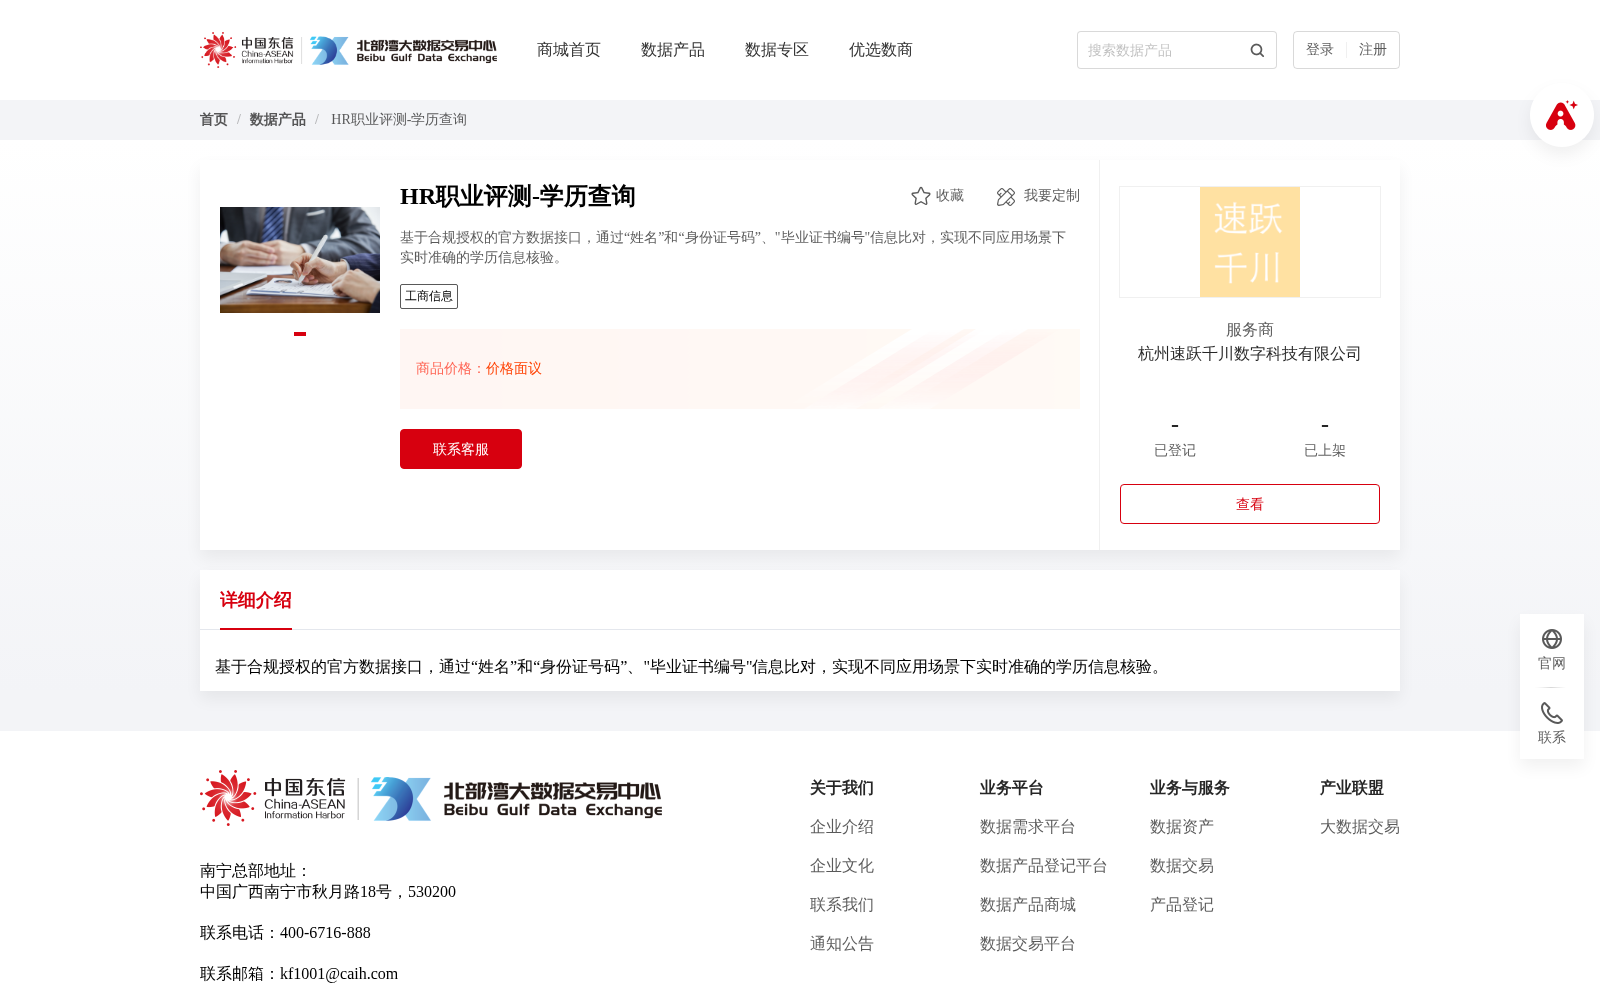Screen dimensions: 1600x1000
Task: Click the footer China-ASEAN Information Harbor logo
Action: pyautogui.click(x=273, y=798)
